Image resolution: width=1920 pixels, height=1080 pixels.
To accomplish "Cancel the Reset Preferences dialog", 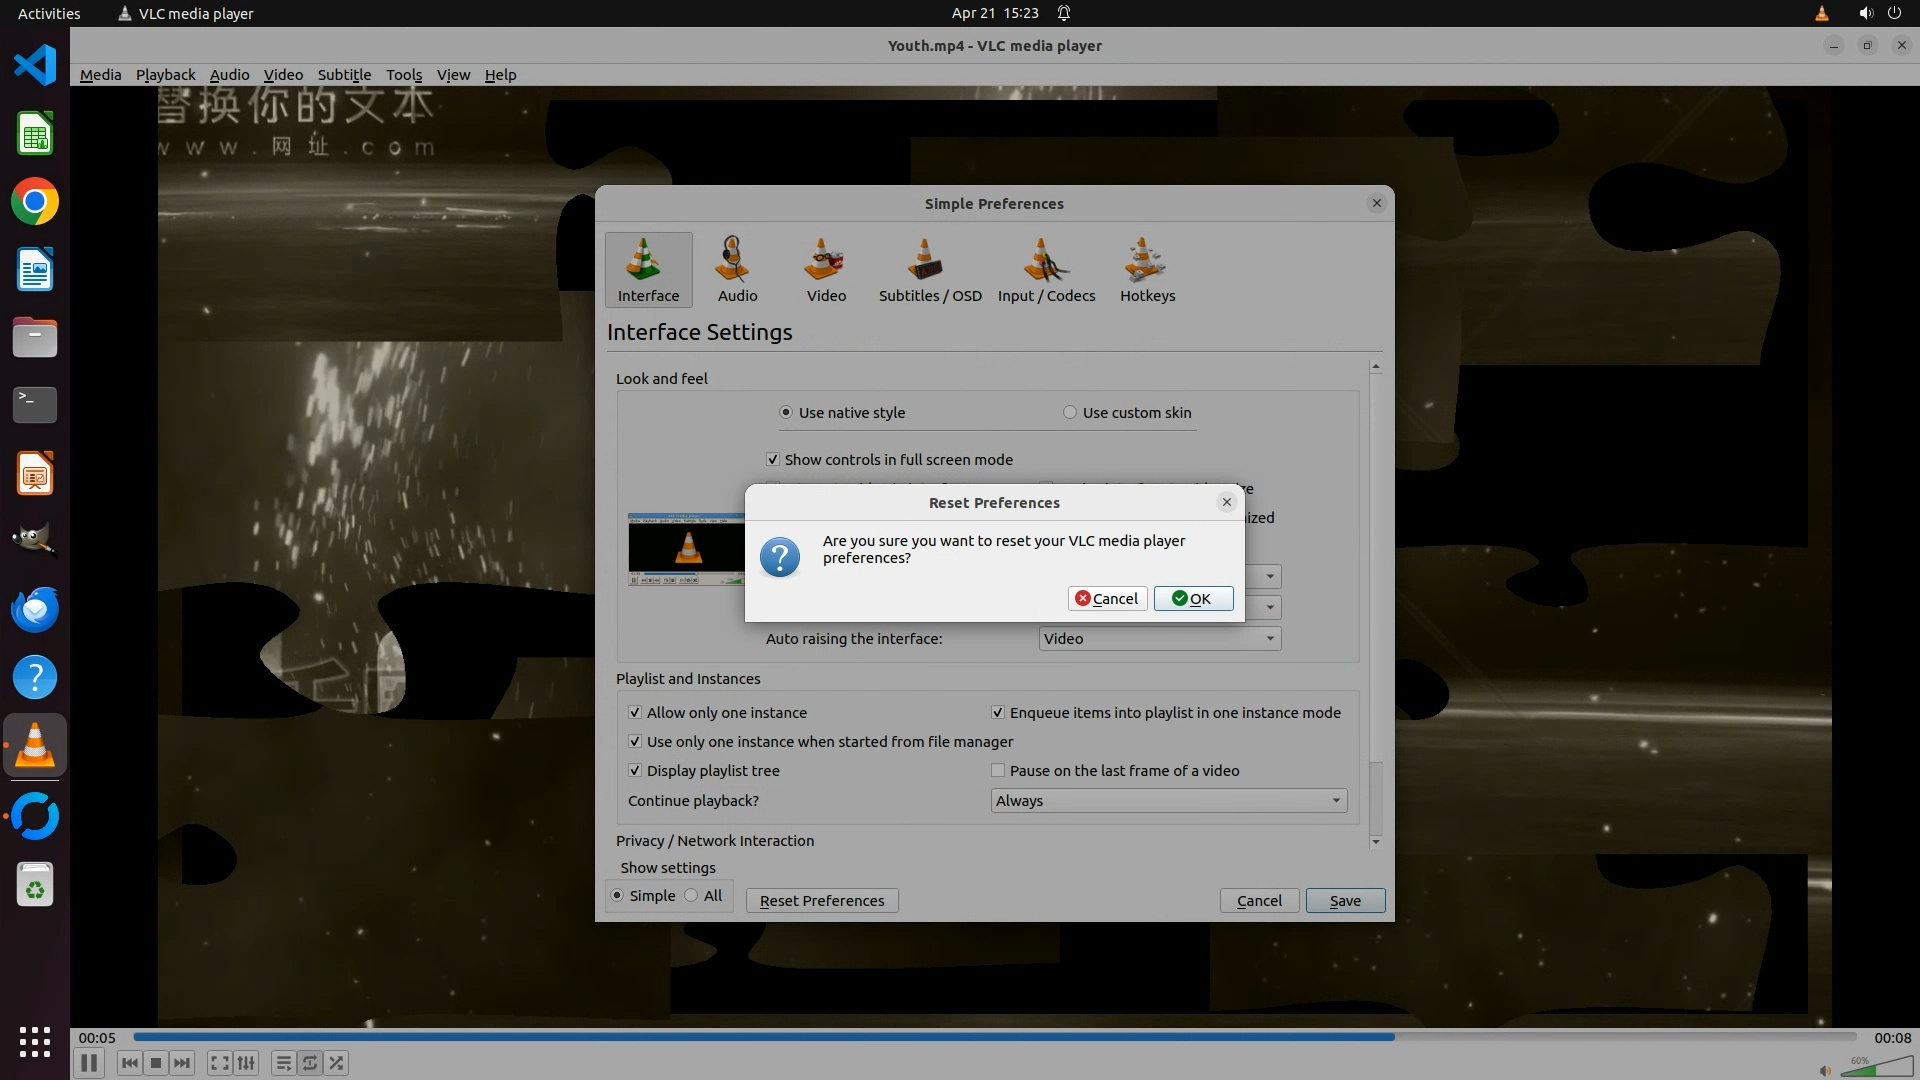I will click(1107, 599).
